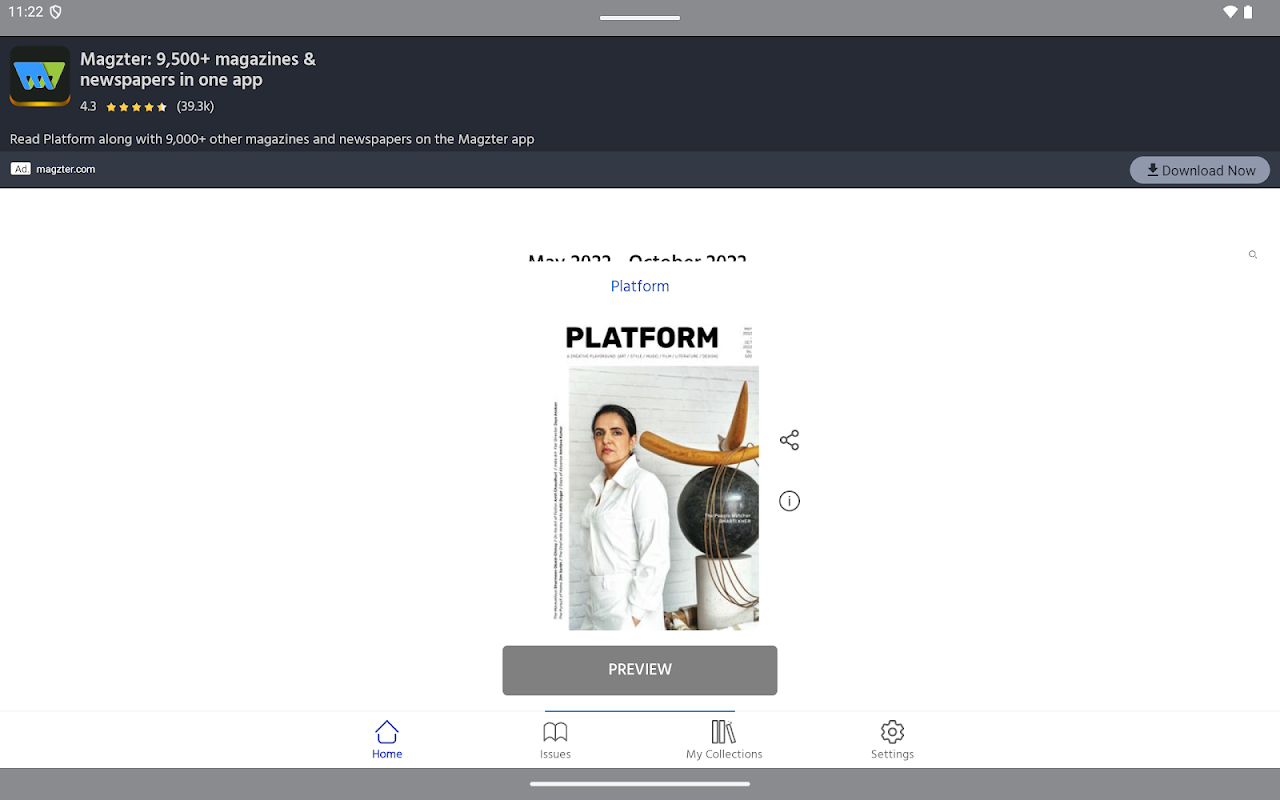1280x800 pixels.
Task: Click the Ad badge label
Action: point(20,169)
